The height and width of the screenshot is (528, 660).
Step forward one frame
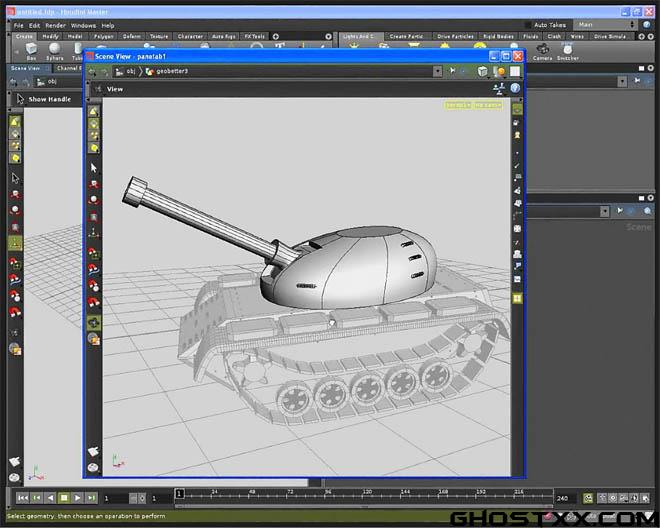point(91,498)
